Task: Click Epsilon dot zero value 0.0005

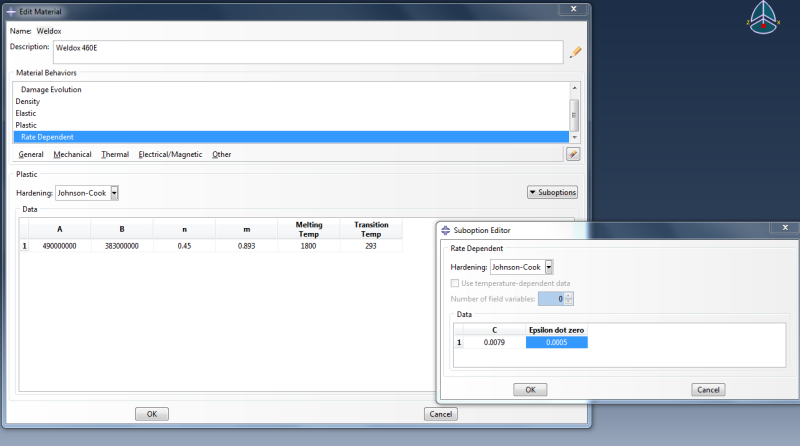Action: (557, 342)
